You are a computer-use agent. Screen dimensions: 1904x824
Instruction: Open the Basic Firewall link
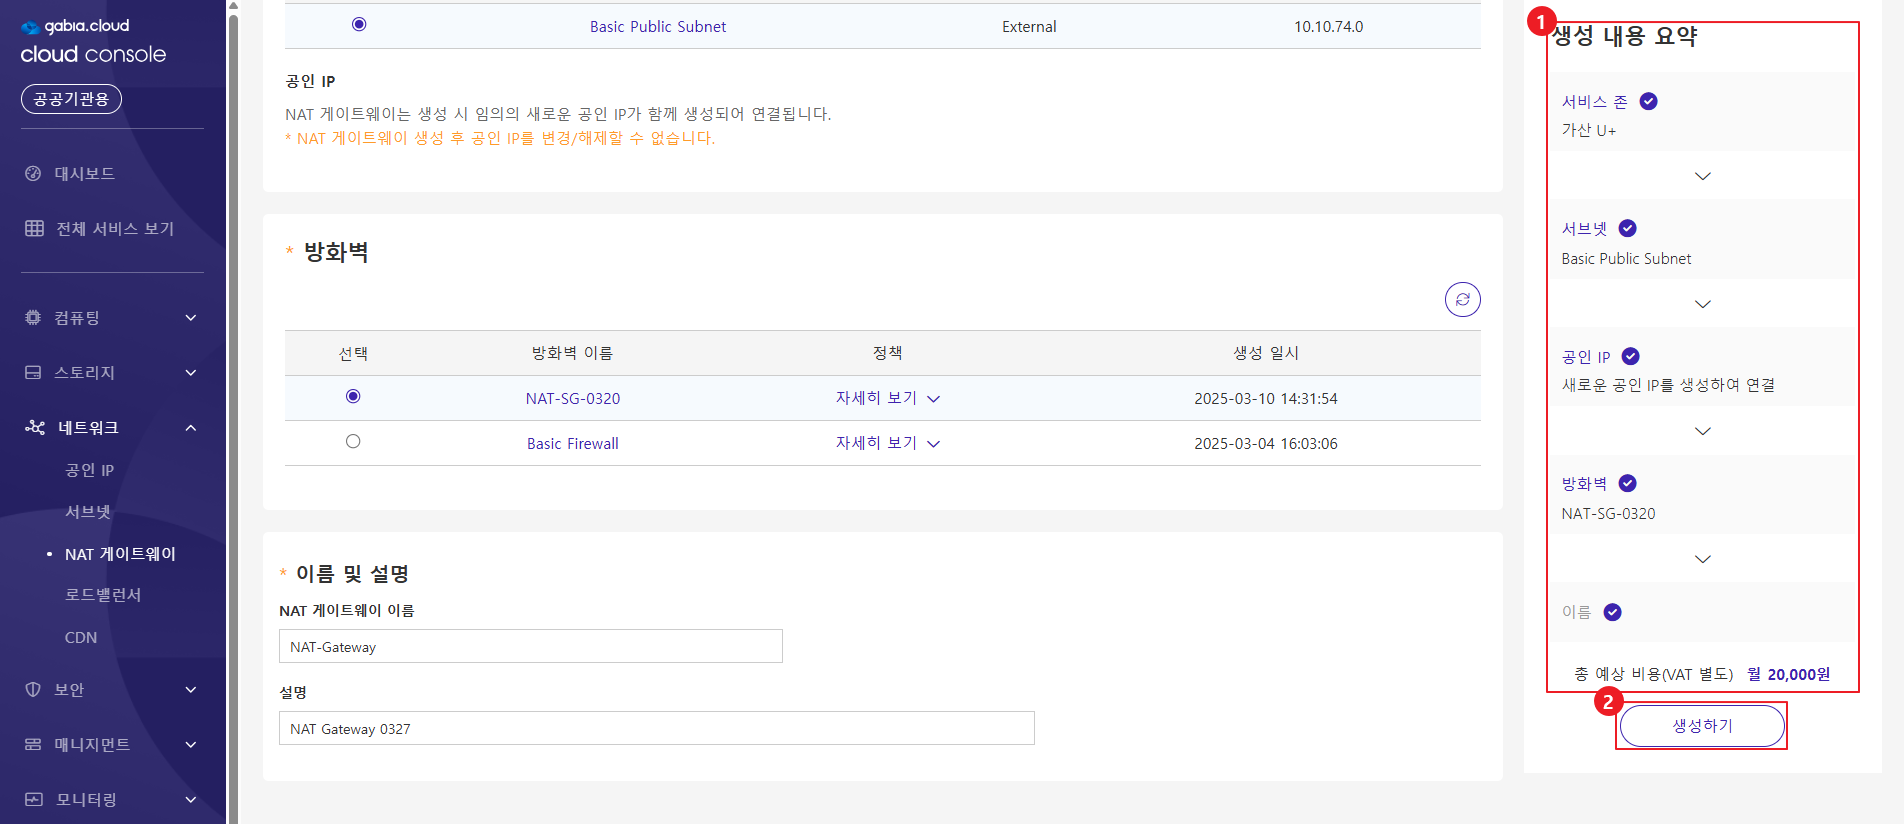coord(572,444)
